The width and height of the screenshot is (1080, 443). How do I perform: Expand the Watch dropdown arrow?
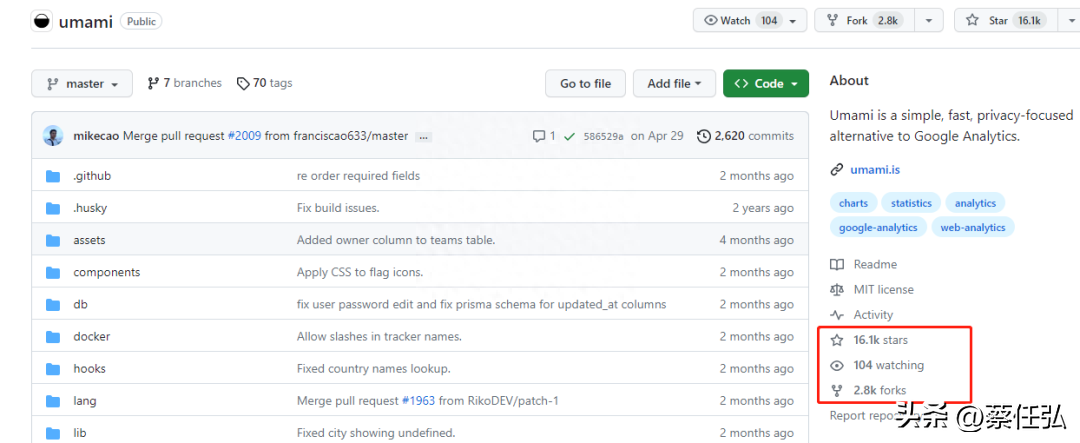click(793, 21)
